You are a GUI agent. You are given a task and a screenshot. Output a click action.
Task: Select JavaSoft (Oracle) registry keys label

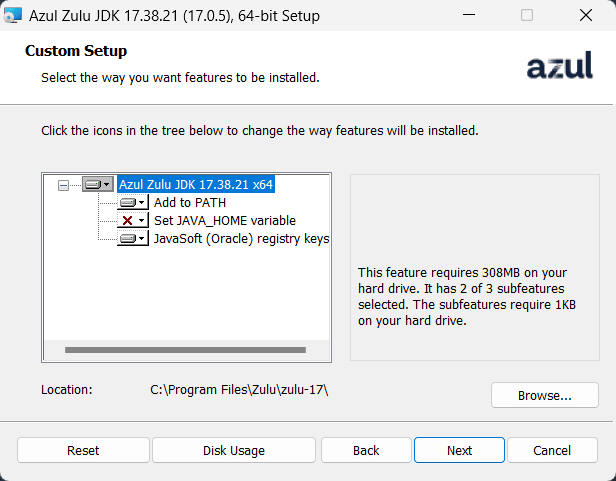click(241, 239)
